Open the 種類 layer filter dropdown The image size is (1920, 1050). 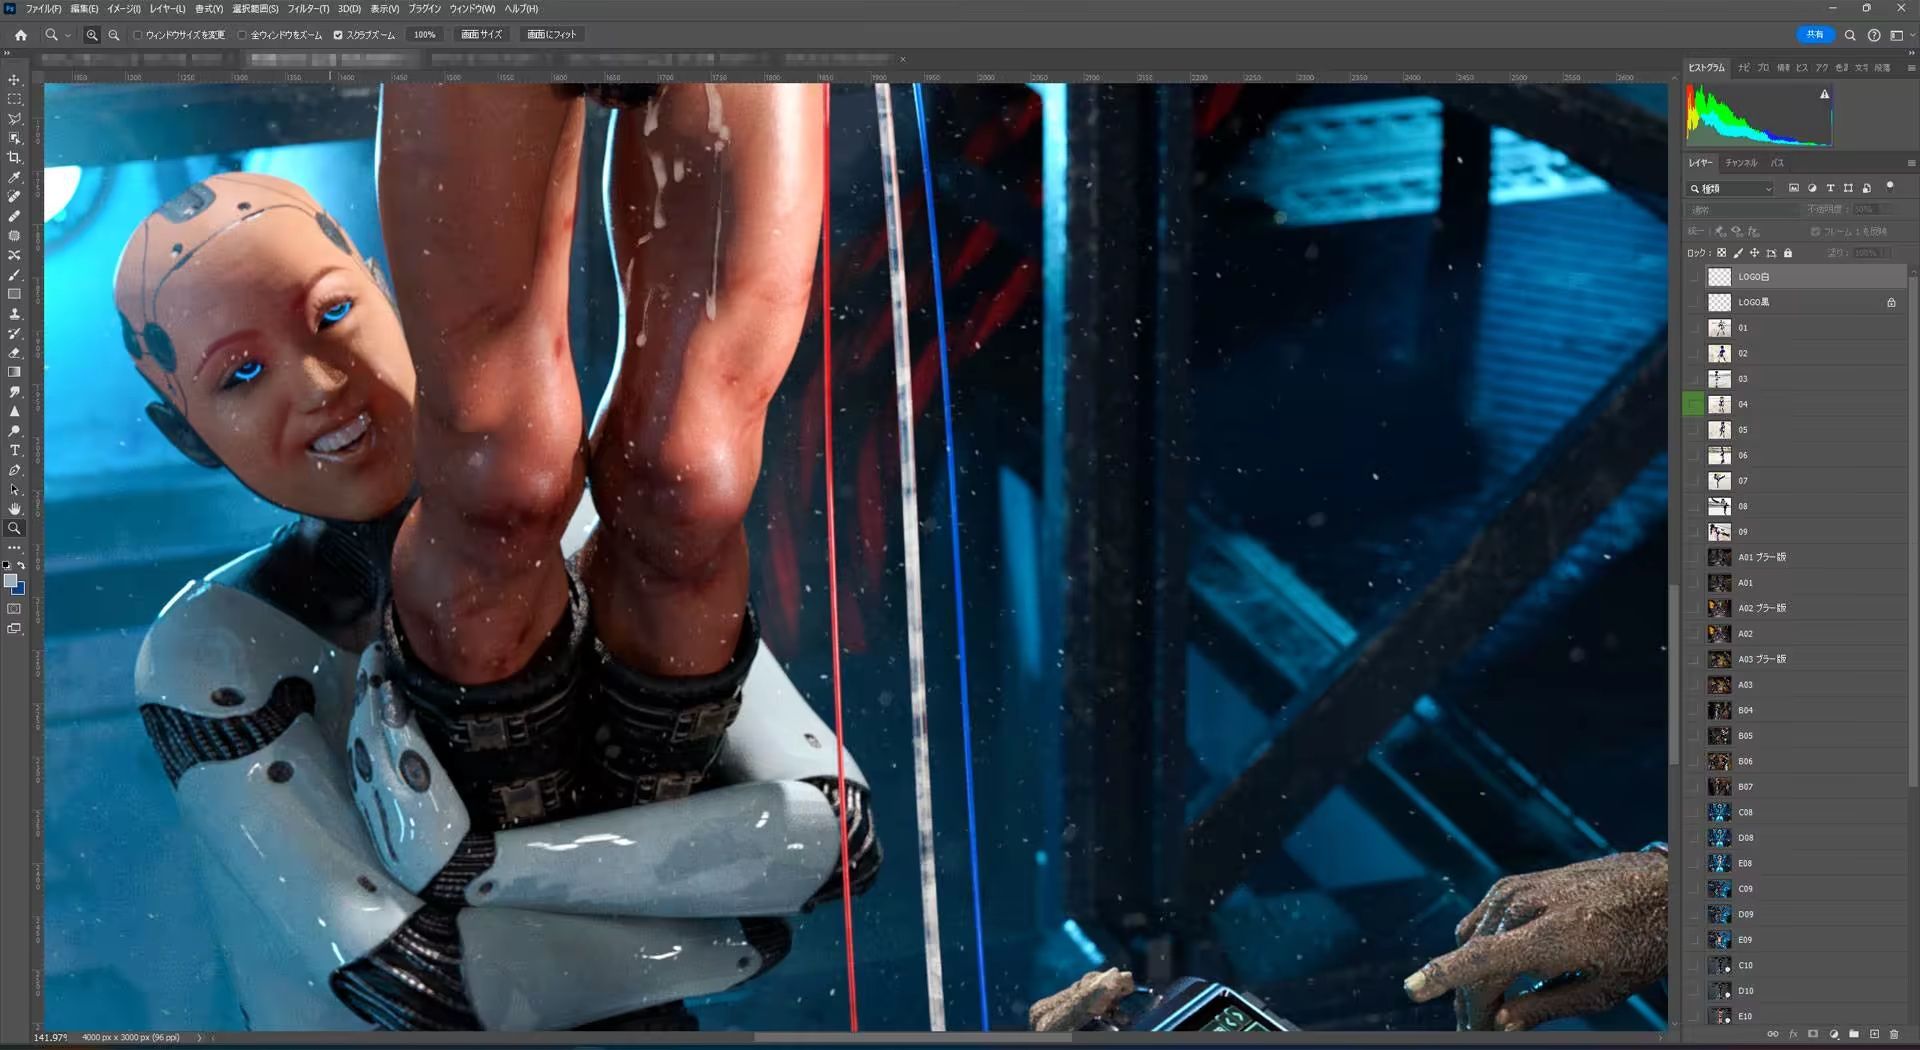[x=1731, y=188]
